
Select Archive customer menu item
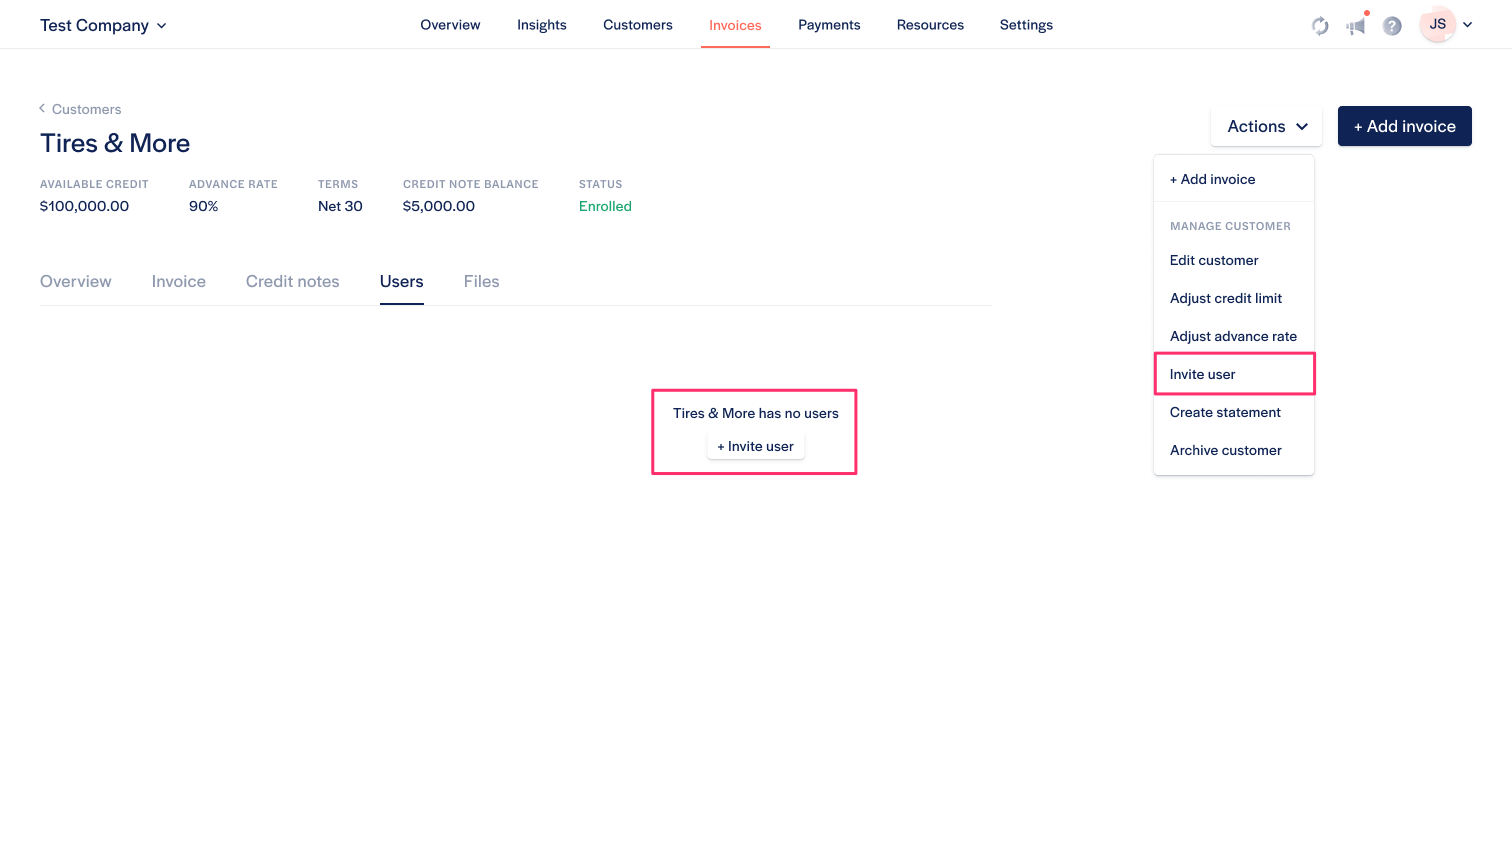tap(1225, 450)
